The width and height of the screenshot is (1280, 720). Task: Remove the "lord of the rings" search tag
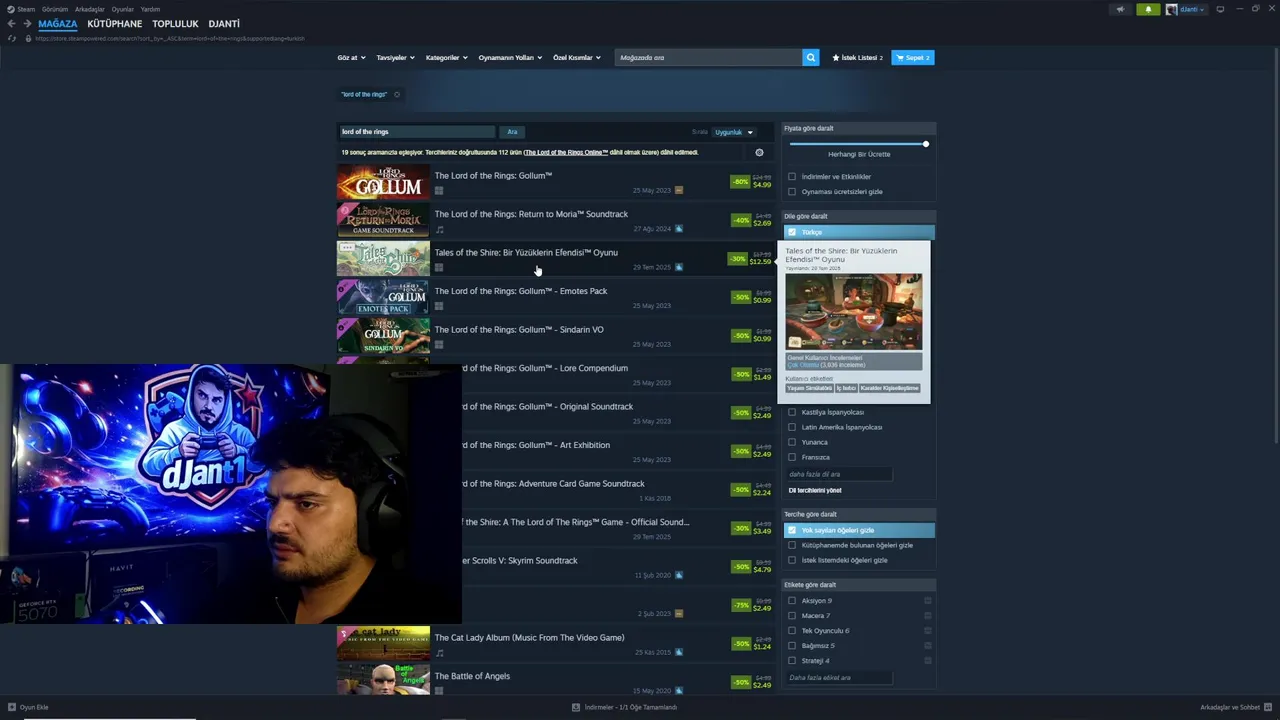(x=397, y=95)
